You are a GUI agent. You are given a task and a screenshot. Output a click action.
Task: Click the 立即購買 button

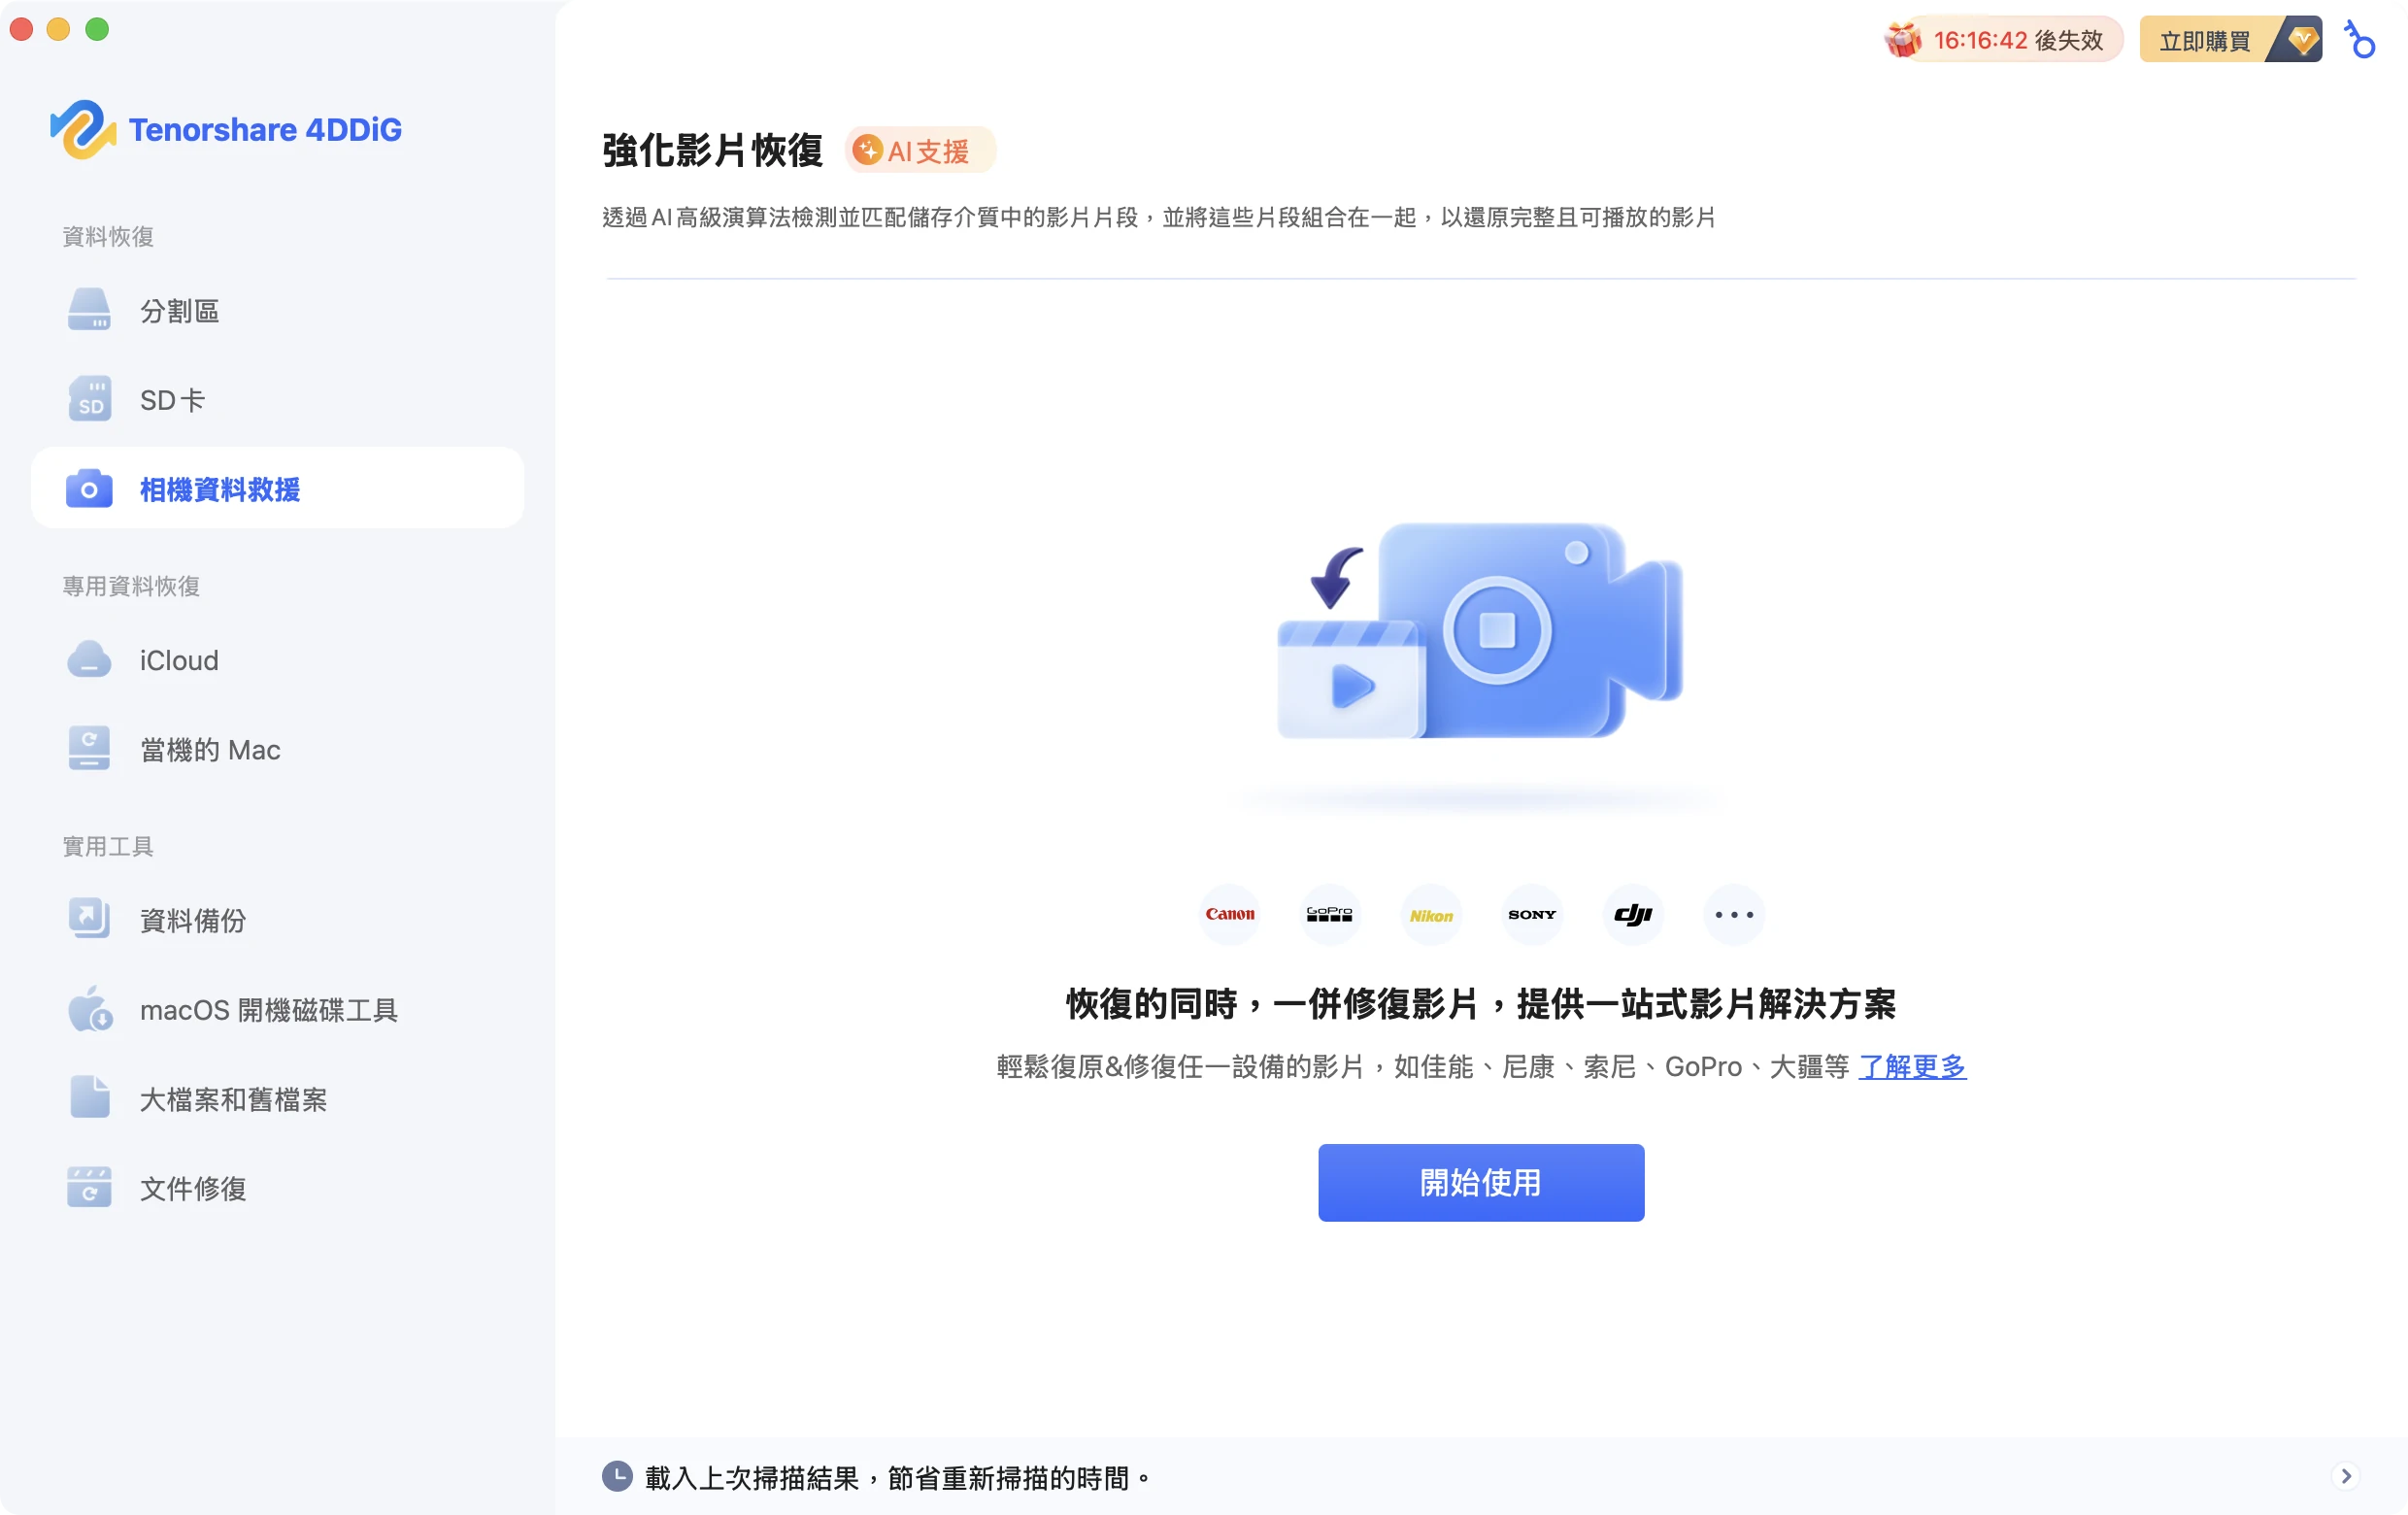(2230, 40)
